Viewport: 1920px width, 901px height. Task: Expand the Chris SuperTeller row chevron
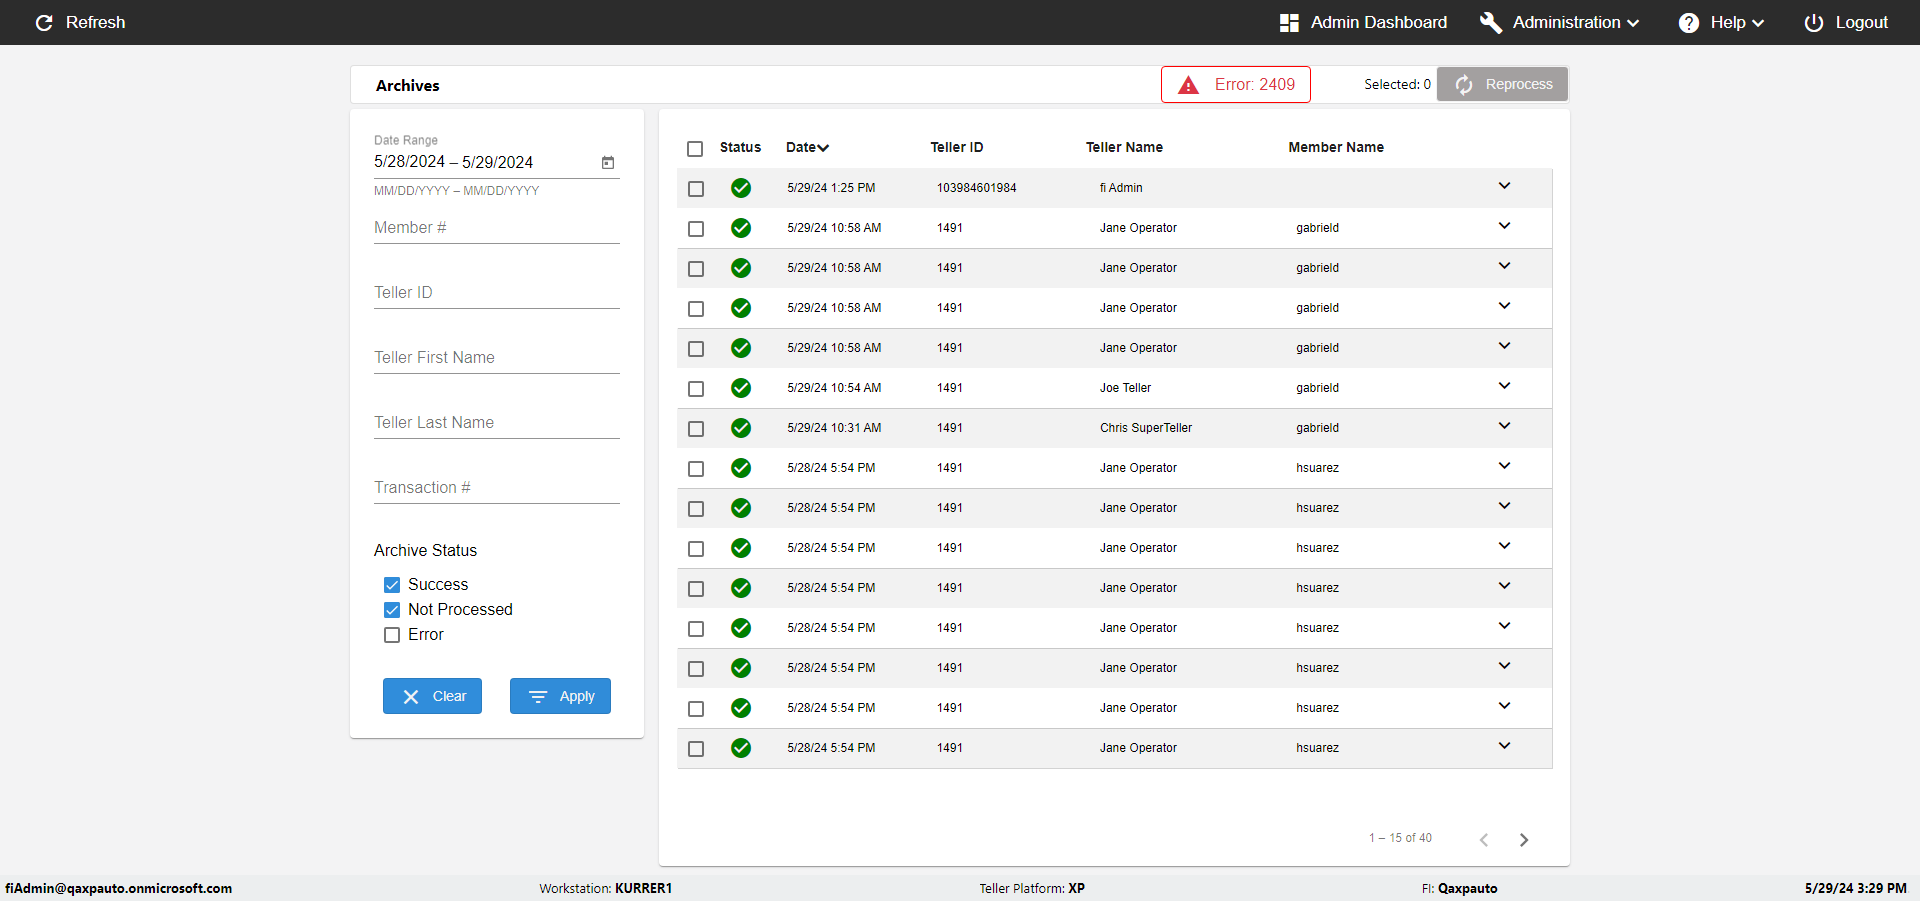(1504, 426)
